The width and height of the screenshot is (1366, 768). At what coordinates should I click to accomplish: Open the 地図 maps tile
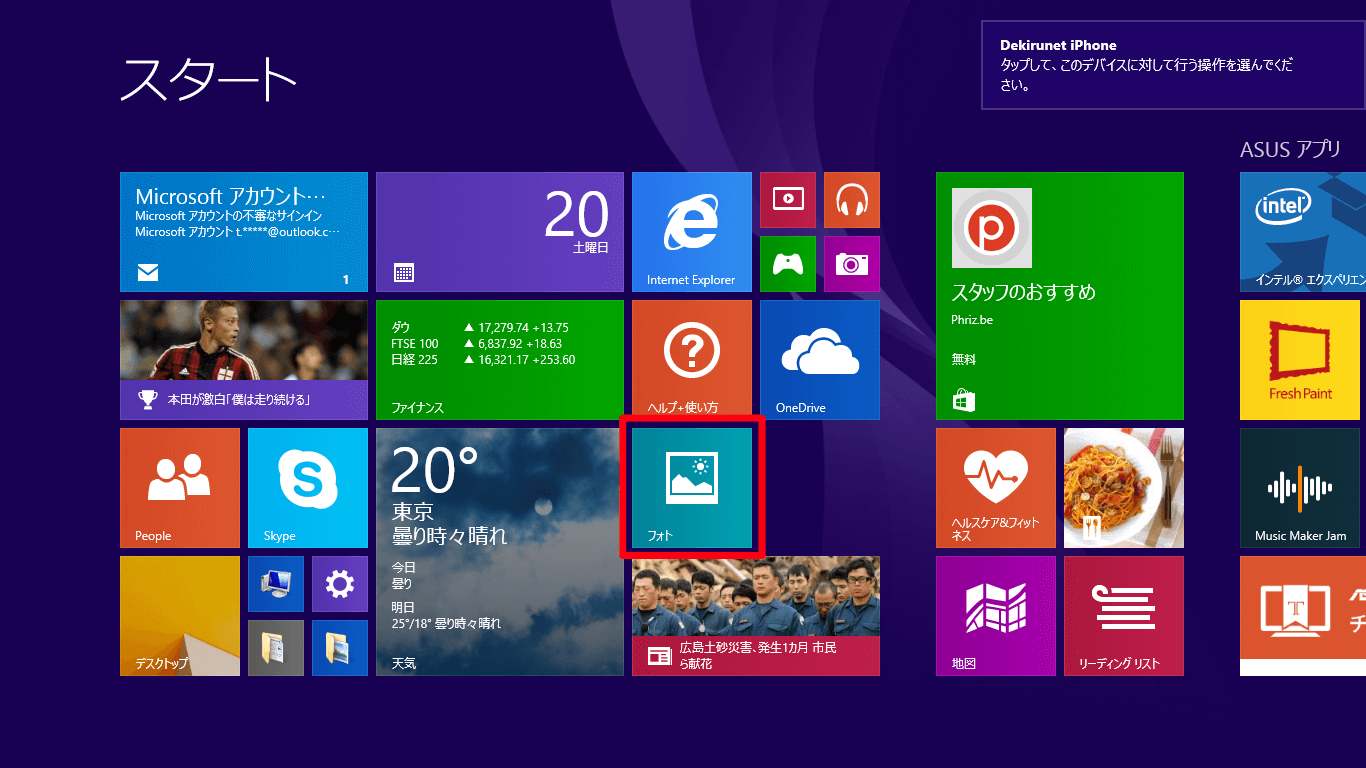coord(996,616)
